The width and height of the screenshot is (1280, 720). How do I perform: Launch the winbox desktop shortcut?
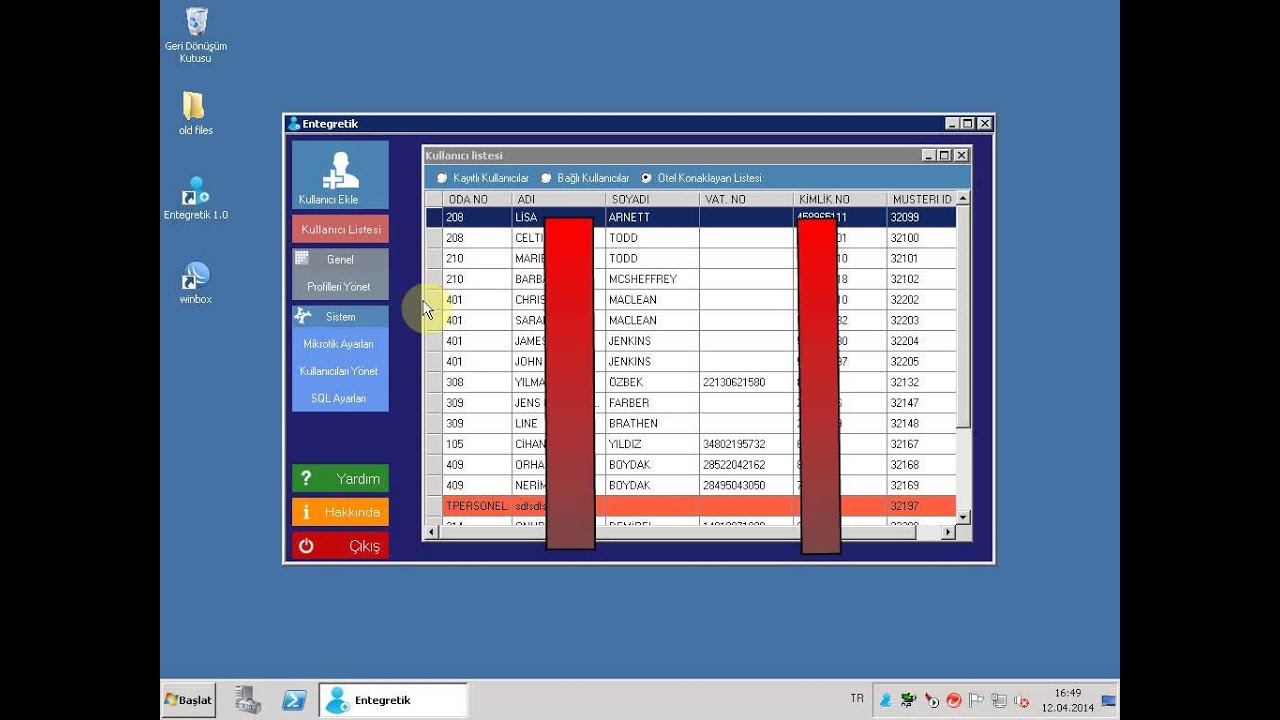195,276
